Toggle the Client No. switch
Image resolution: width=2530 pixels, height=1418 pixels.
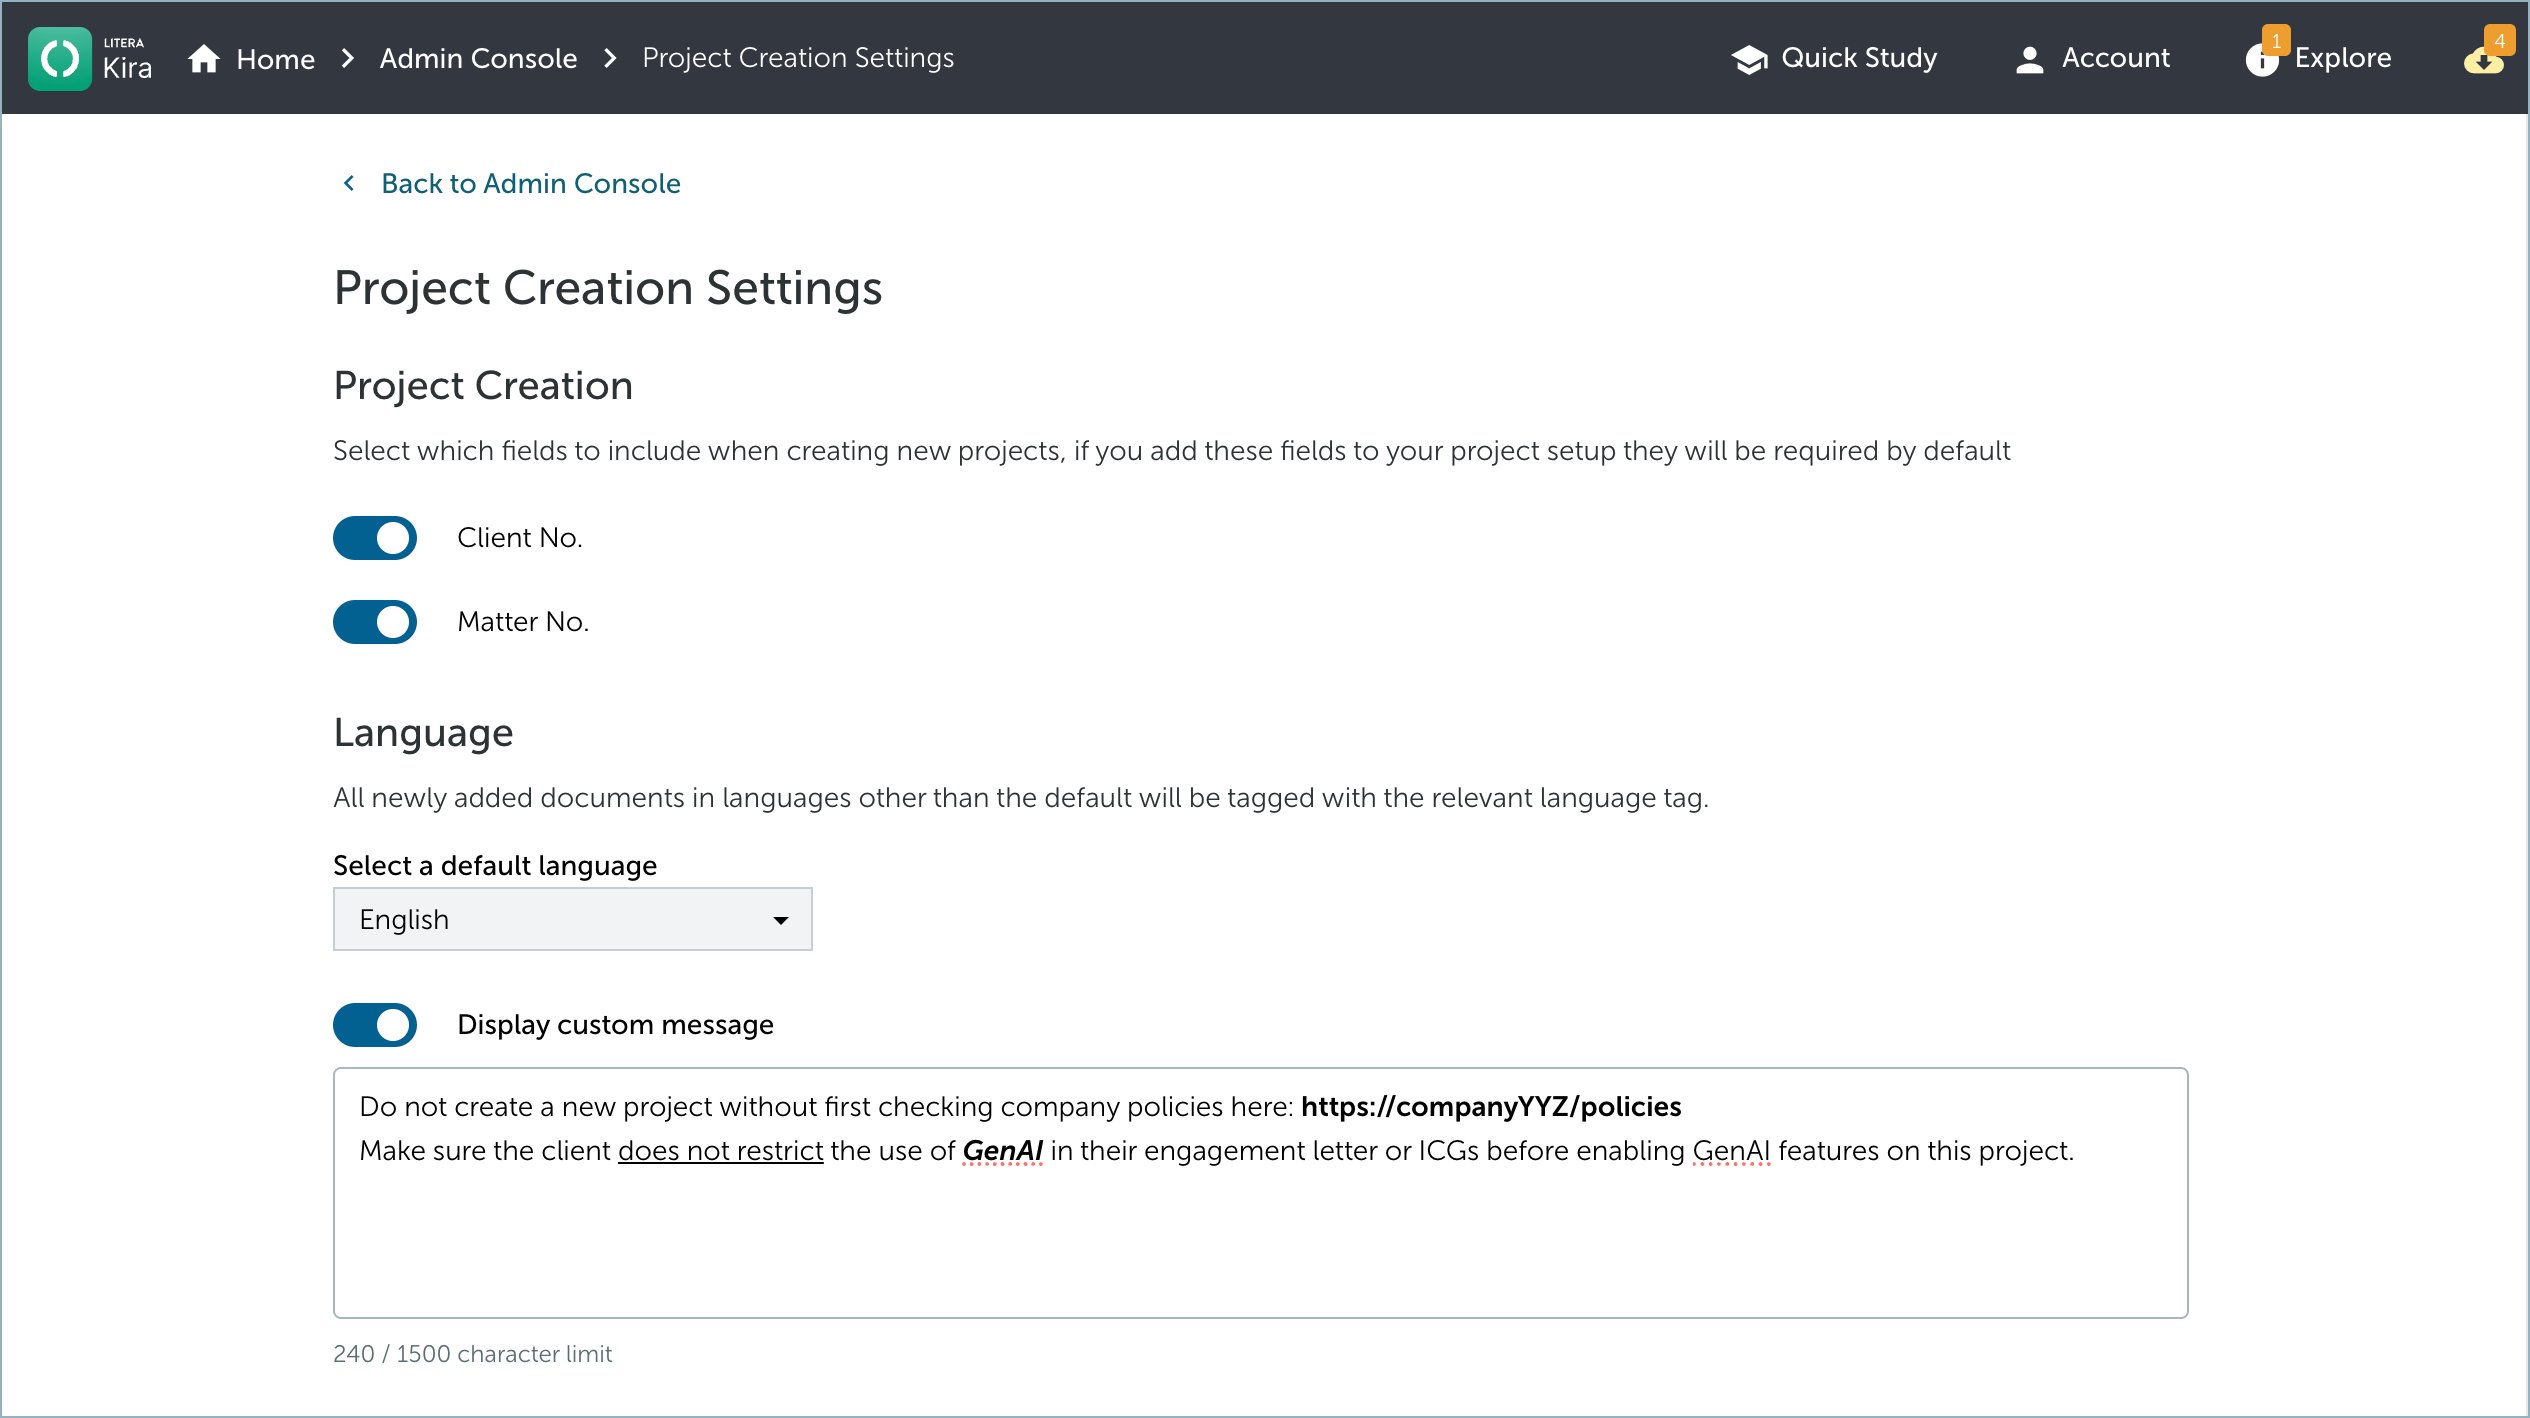tap(375, 538)
